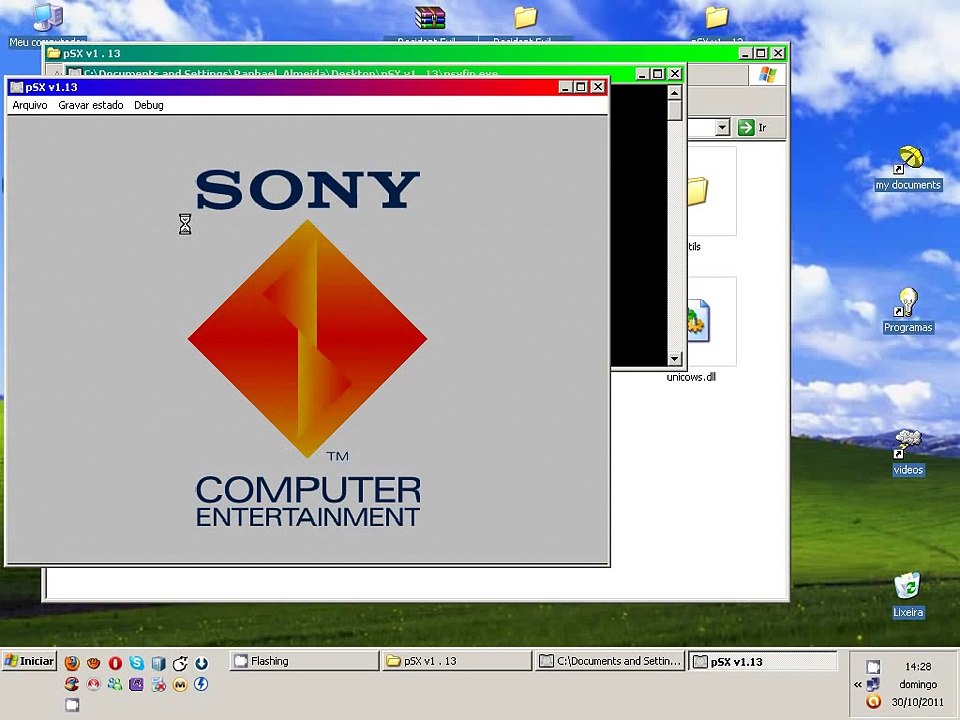Switch to the pSX v1.13 emulator taskbar button
Viewport: 960px width, 720px height.
[763, 661]
